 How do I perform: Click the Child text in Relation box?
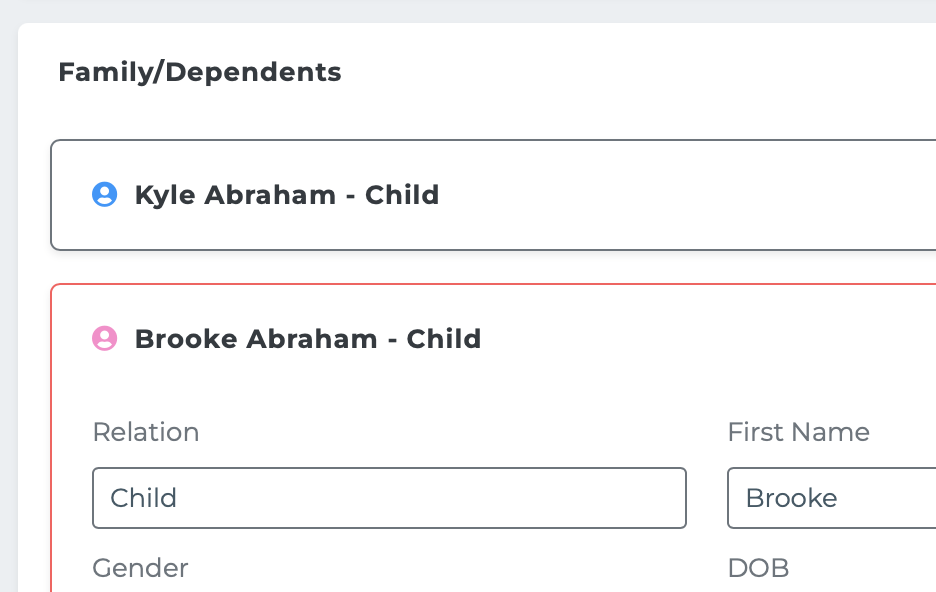point(143,498)
